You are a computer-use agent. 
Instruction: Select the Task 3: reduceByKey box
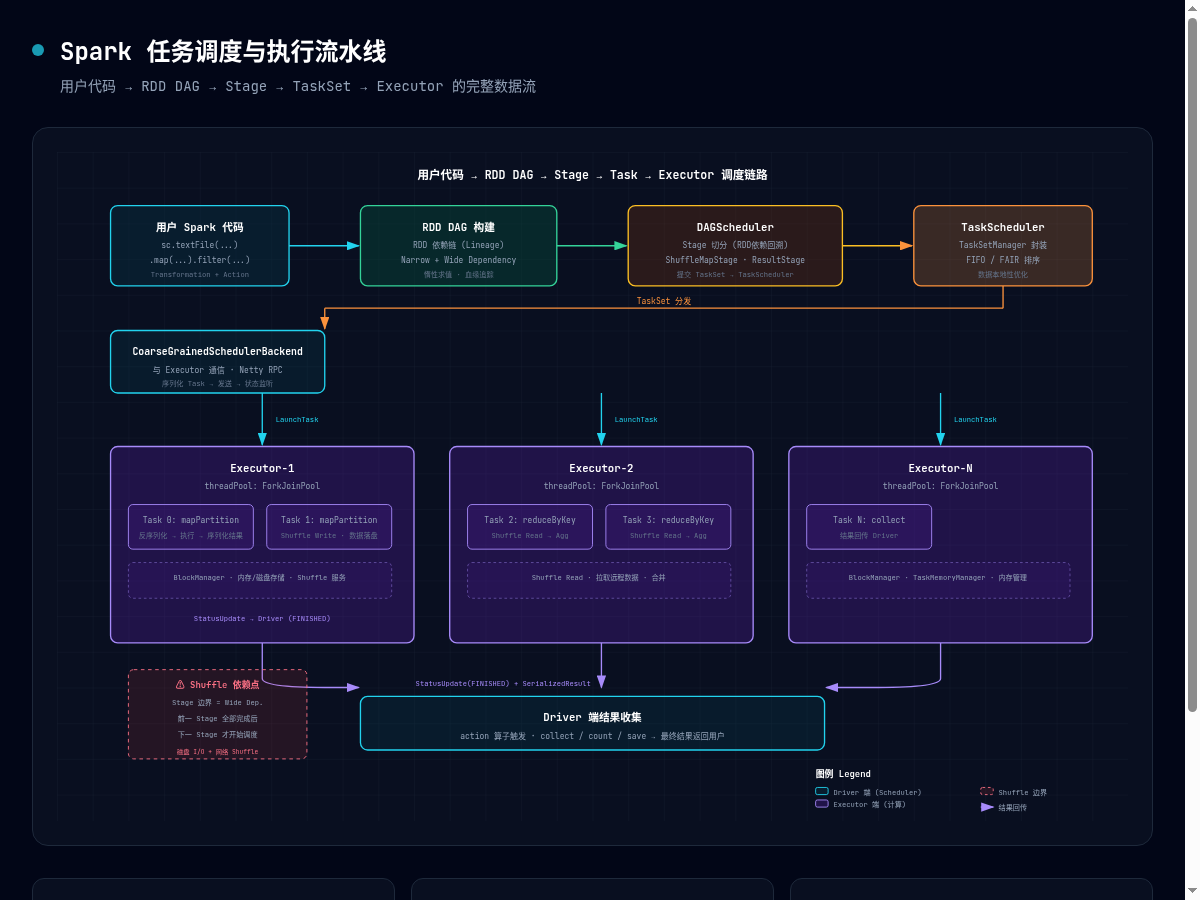click(x=668, y=527)
